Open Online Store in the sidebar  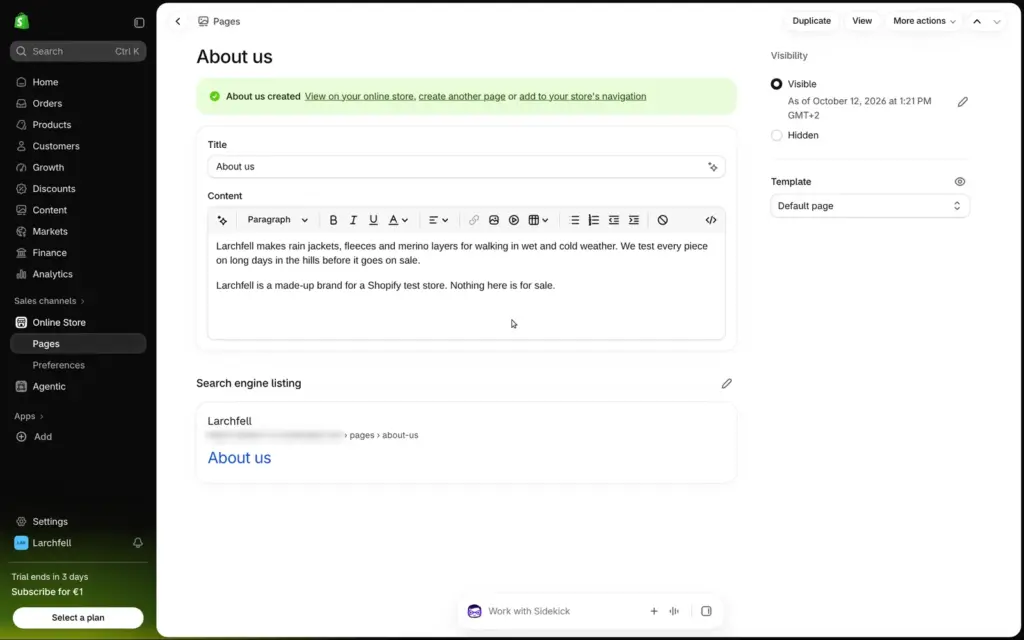click(x=78, y=323)
